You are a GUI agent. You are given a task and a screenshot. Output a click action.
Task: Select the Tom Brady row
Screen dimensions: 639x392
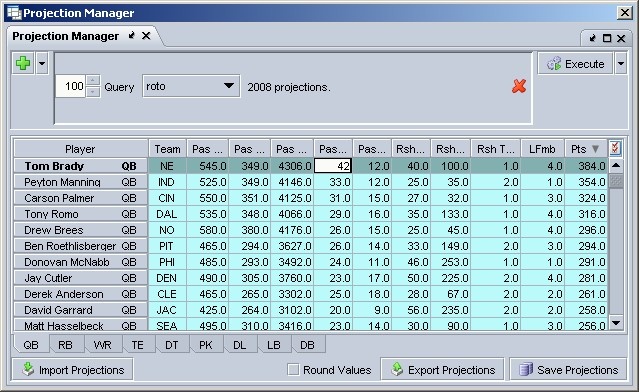[311, 166]
